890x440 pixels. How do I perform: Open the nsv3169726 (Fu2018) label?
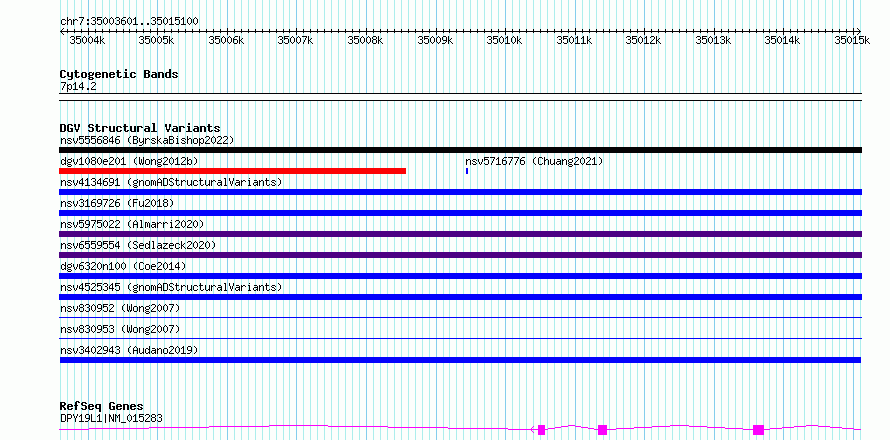(x=117, y=203)
